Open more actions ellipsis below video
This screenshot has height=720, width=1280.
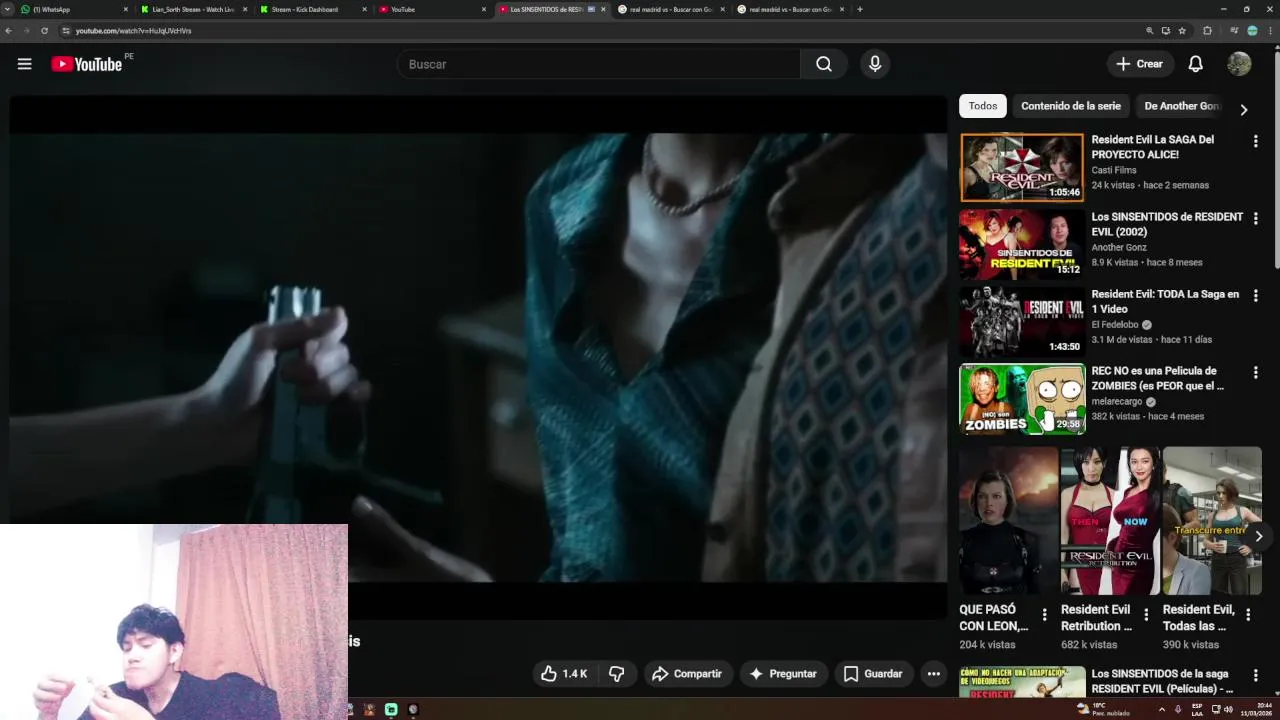[x=933, y=674]
